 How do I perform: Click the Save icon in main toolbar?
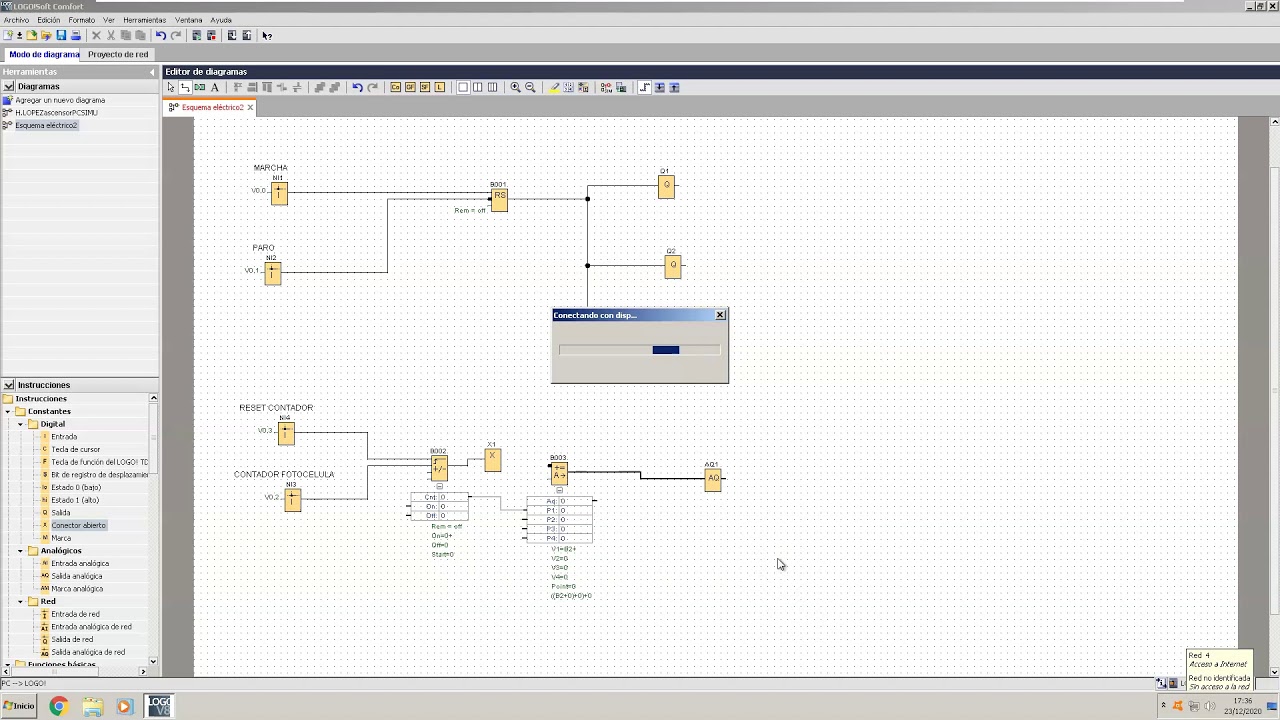coord(61,35)
